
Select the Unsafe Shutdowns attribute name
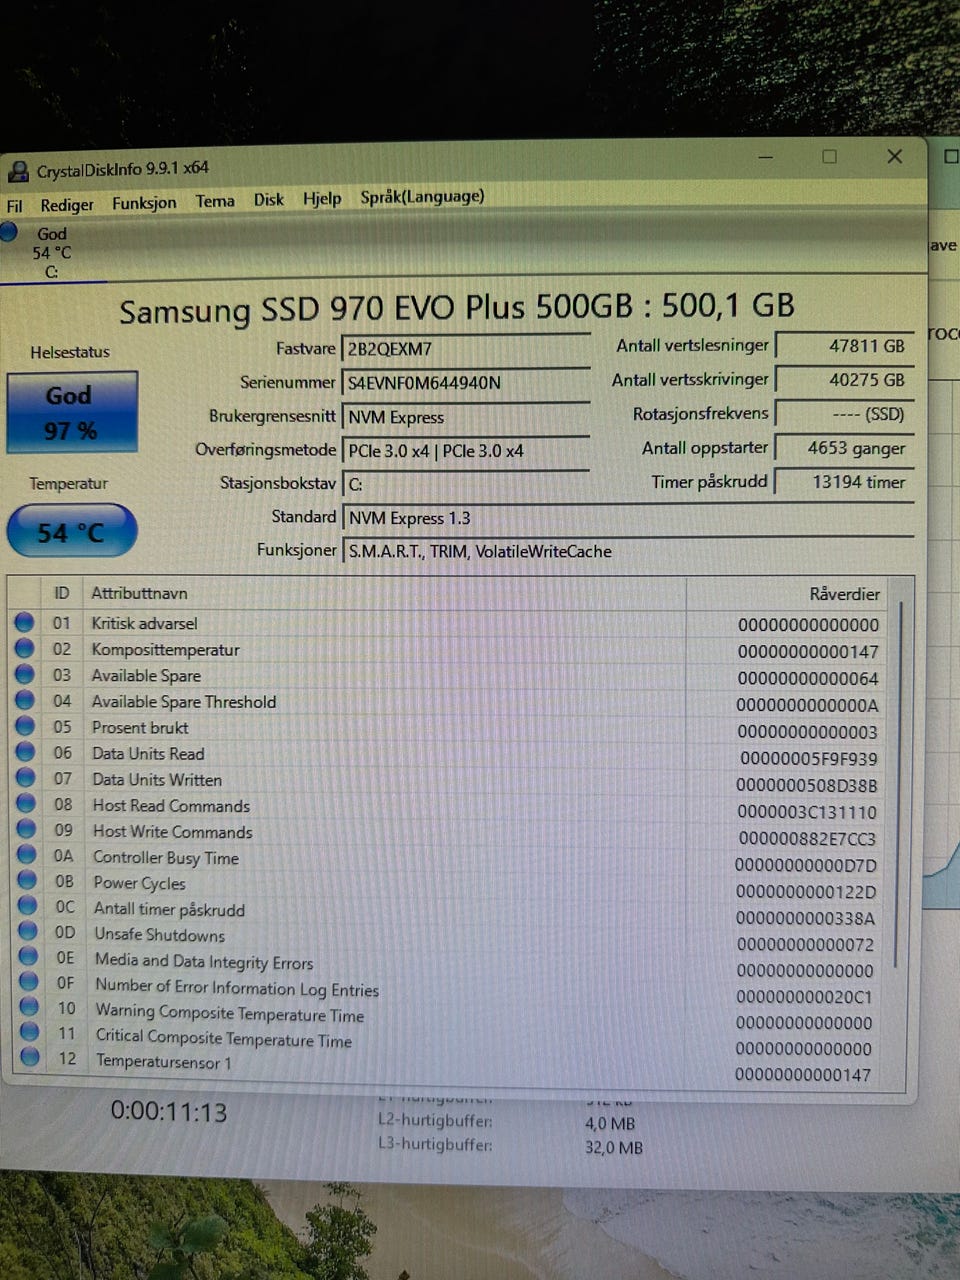pos(159,934)
